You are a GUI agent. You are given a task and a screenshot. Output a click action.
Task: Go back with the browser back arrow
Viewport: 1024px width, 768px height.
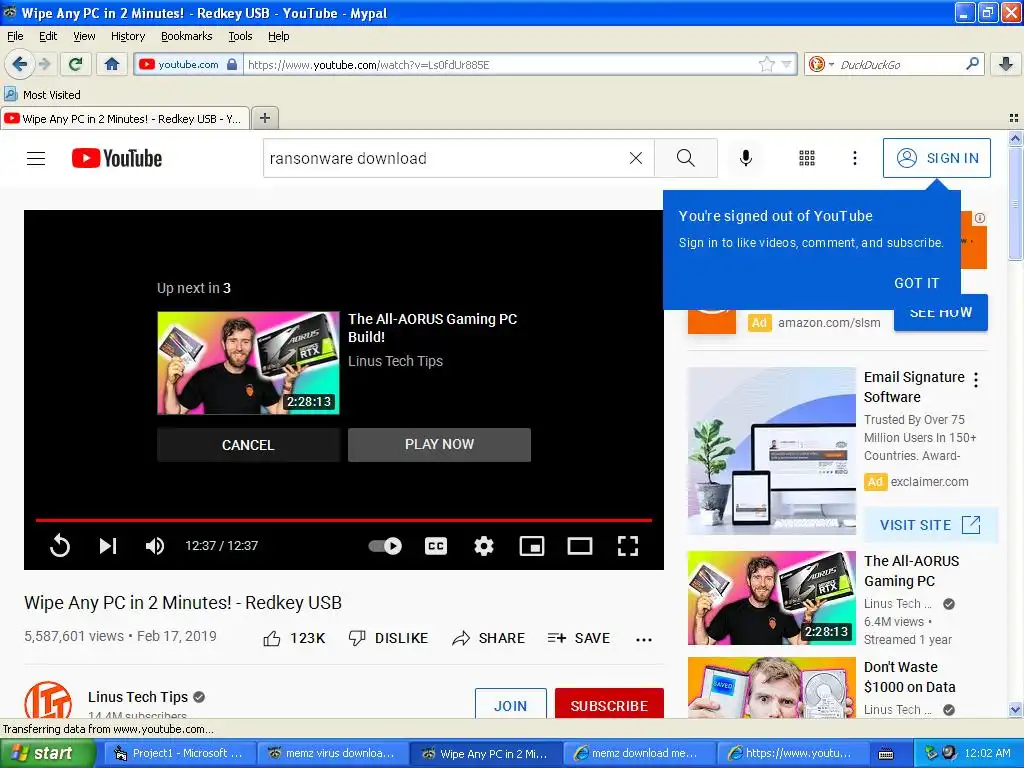(x=19, y=64)
